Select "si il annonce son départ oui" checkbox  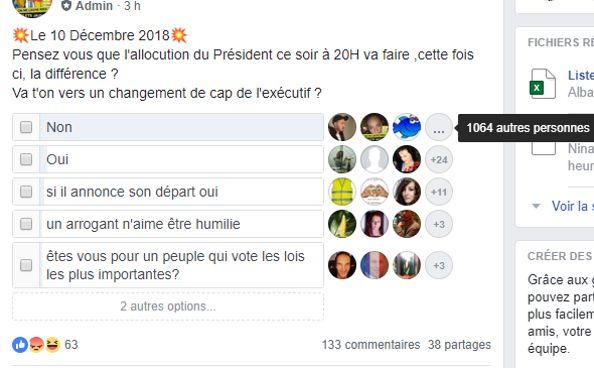26,192
